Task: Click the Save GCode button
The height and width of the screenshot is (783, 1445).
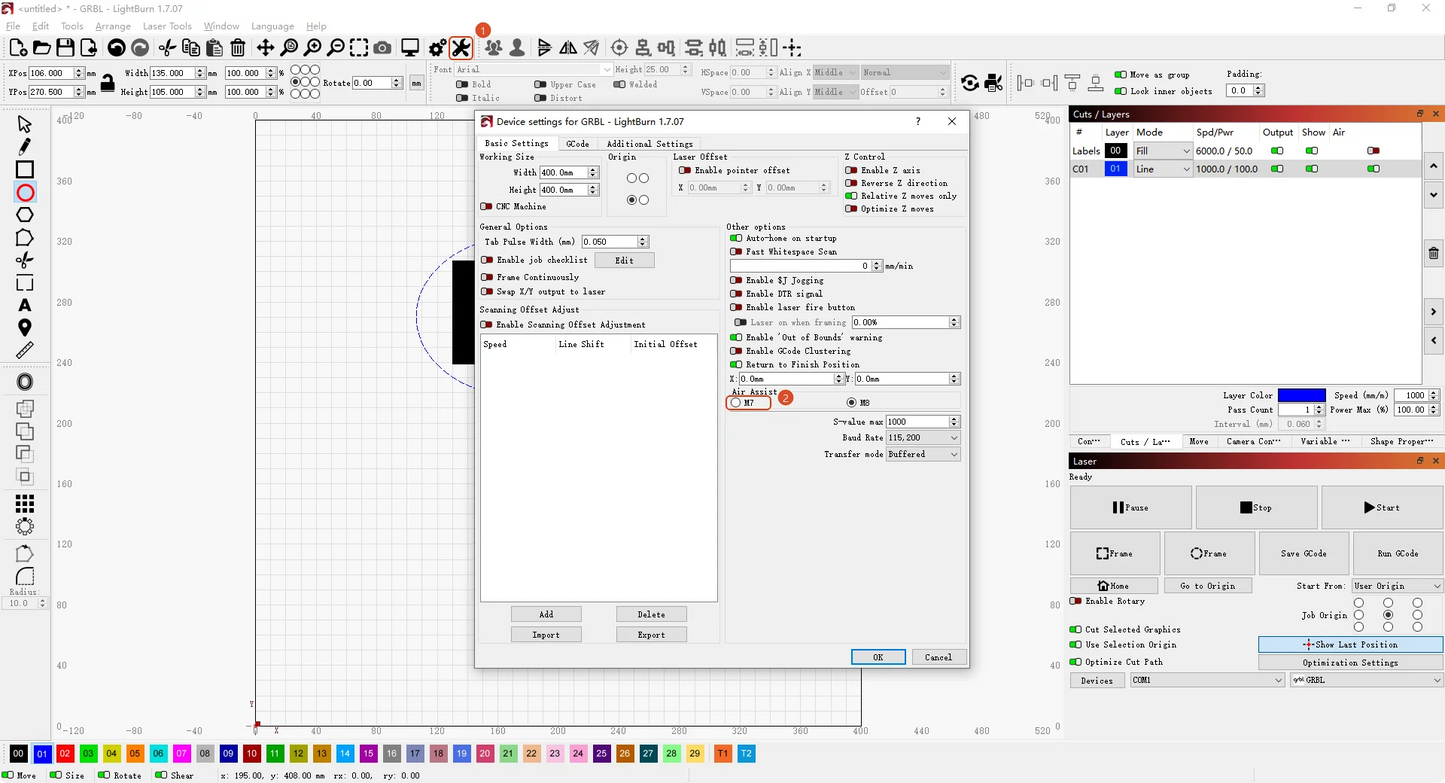Action: coord(1304,553)
